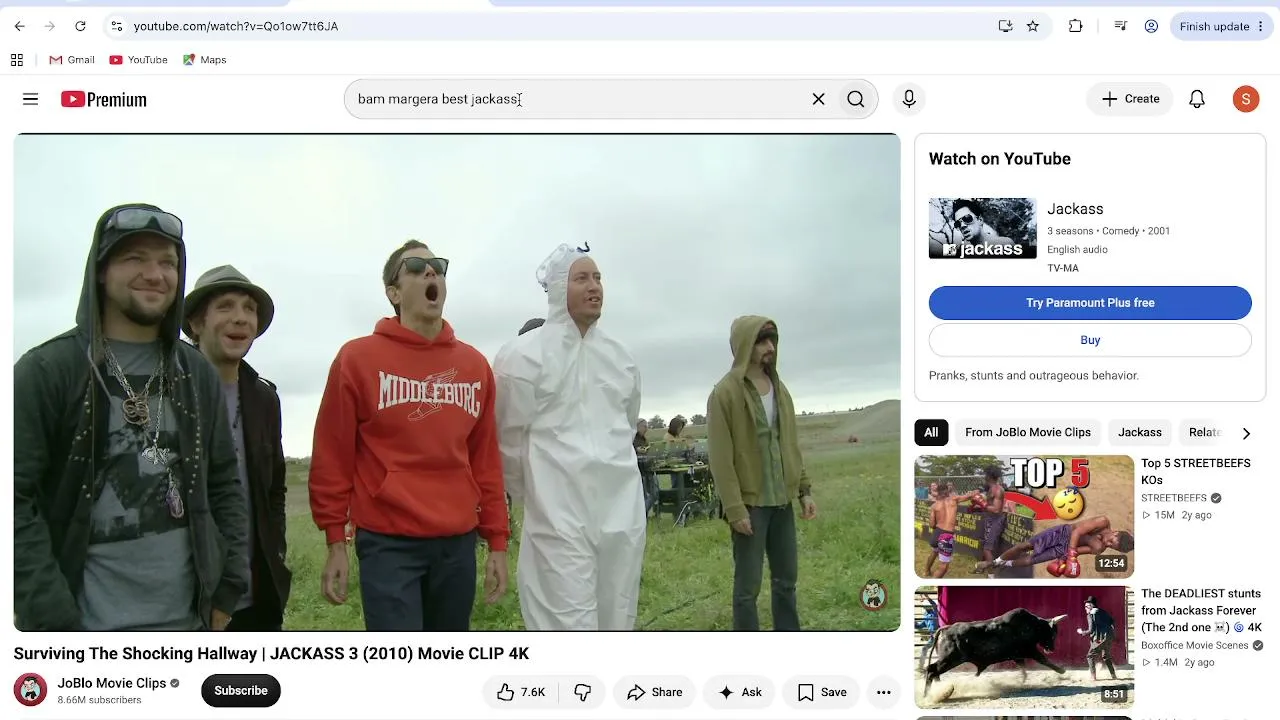Click the 8.66M subscribers text

pyautogui.click(x=99, y=700)
